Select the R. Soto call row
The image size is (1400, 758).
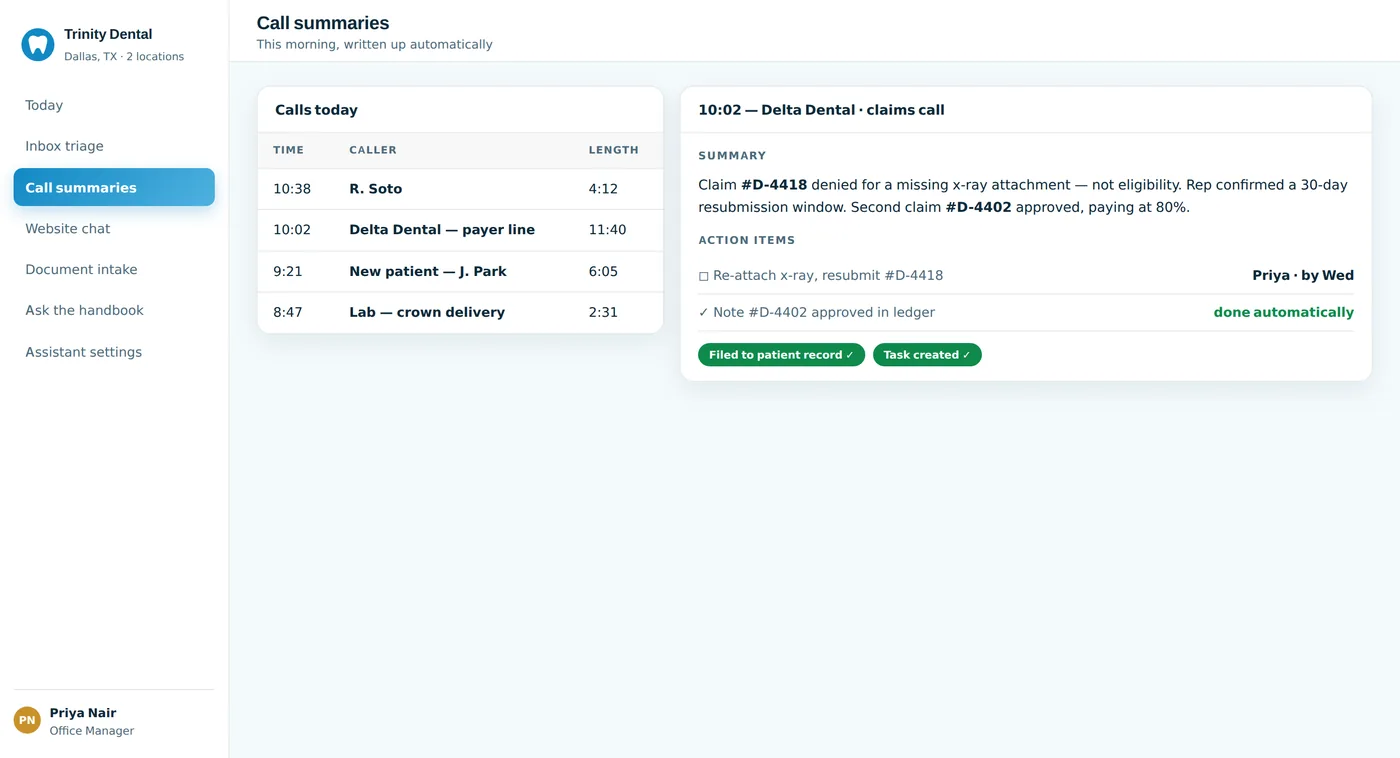460,189
